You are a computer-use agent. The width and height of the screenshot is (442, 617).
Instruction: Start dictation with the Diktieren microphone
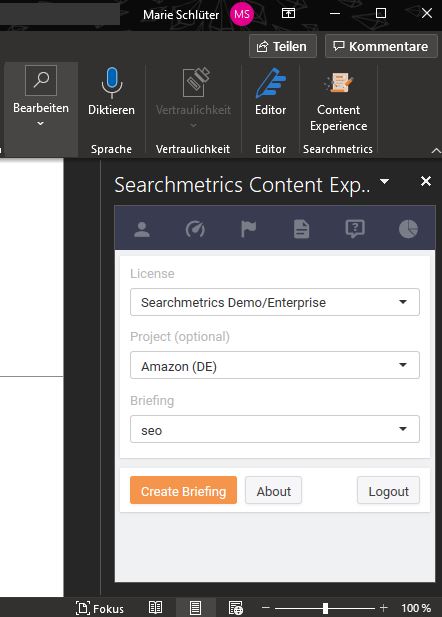[111, 83]
